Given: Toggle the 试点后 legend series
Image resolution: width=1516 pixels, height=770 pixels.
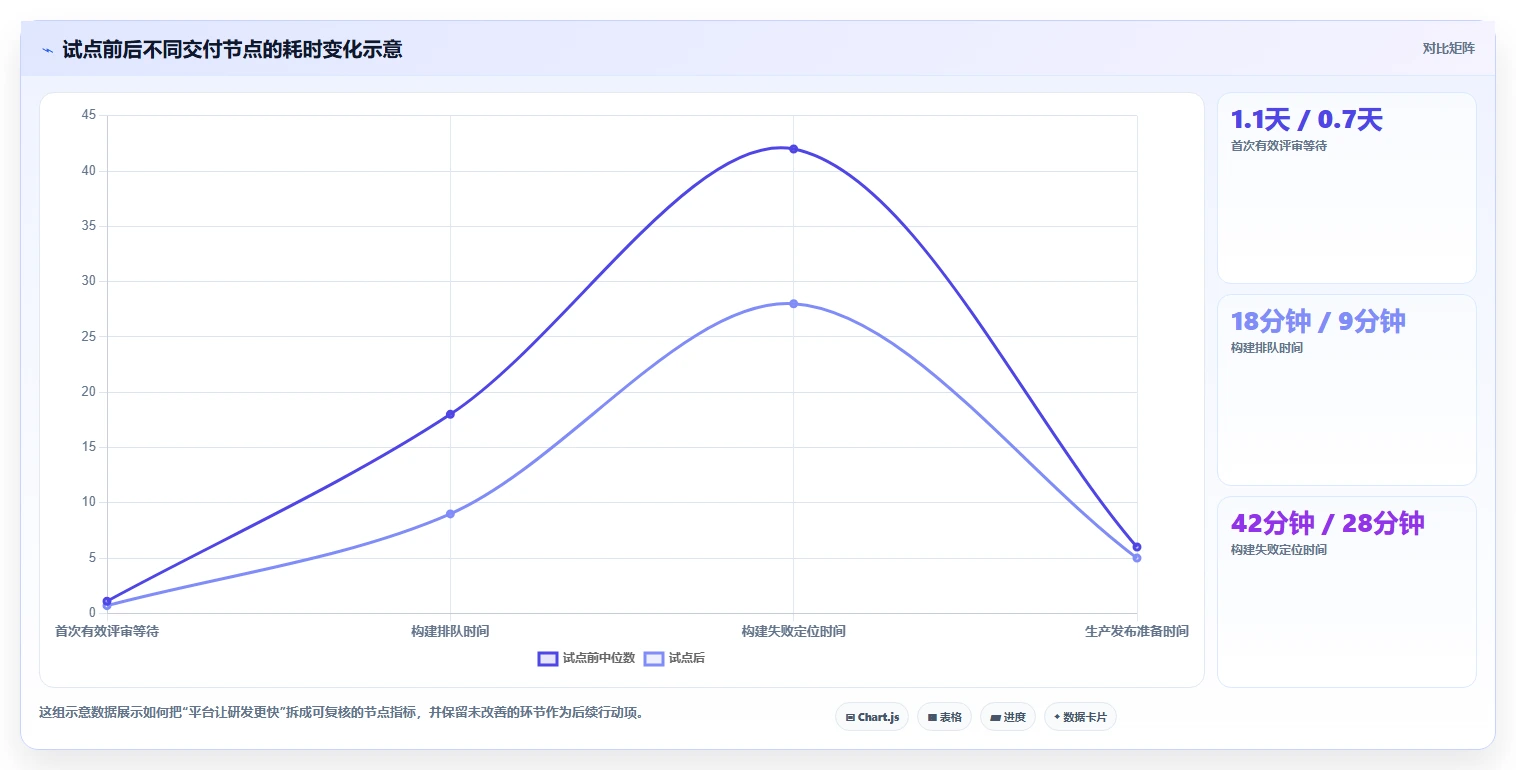Looking at the screenshot, I should [x=675, y=658].
